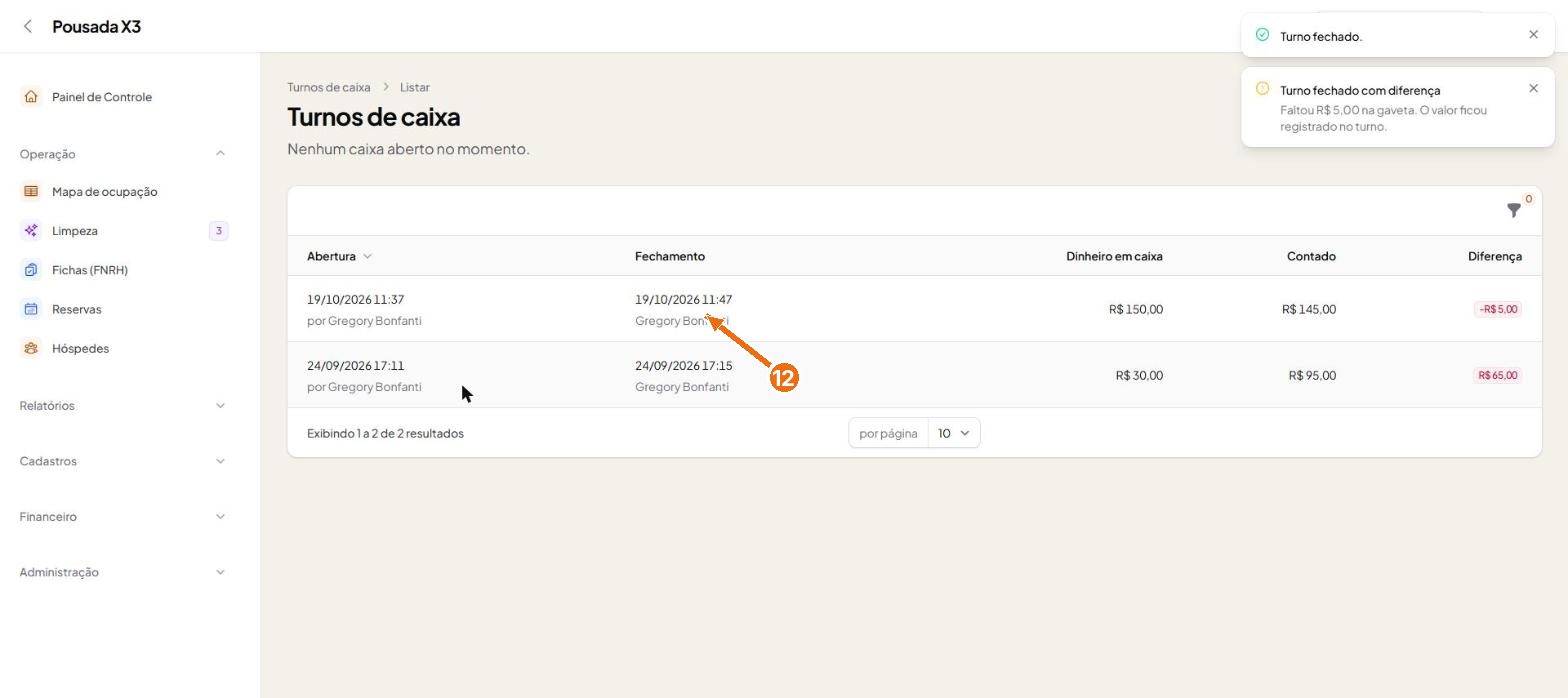This screenshot has height=698, width=1568.
Task: Click the R$ 145,00 counted amount
Action: (x=1308, y=309)
